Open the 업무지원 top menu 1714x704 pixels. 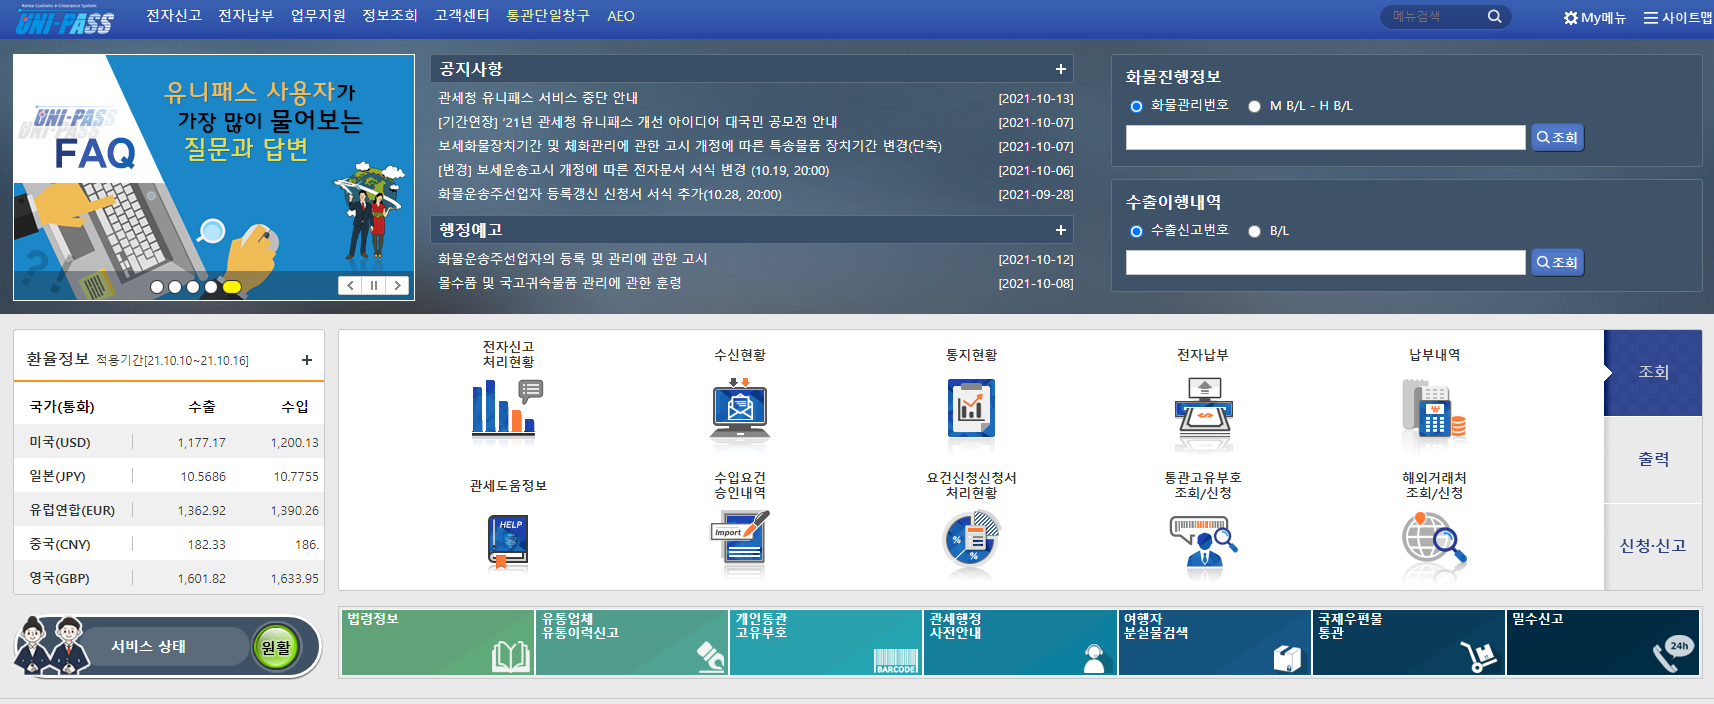(x=318, y=16)
